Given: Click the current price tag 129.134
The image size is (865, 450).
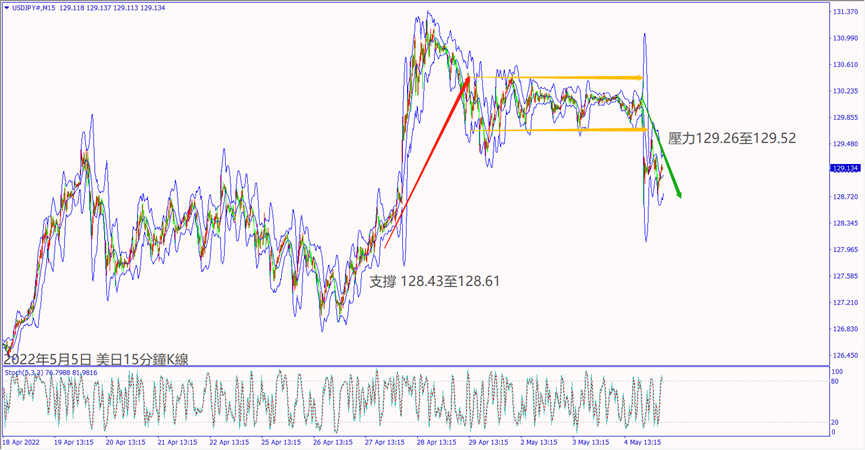Looking at the screenshot, I should [846, 169].
